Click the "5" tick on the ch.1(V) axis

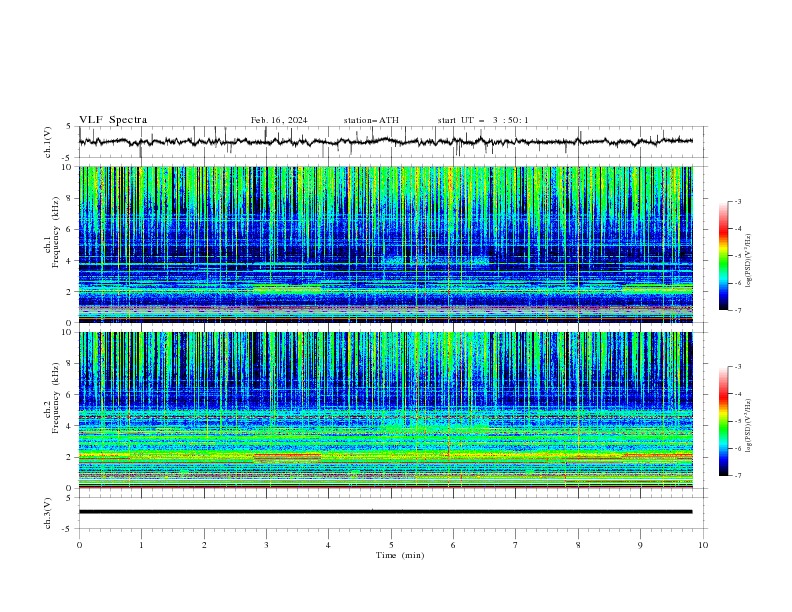pos(70,127)
